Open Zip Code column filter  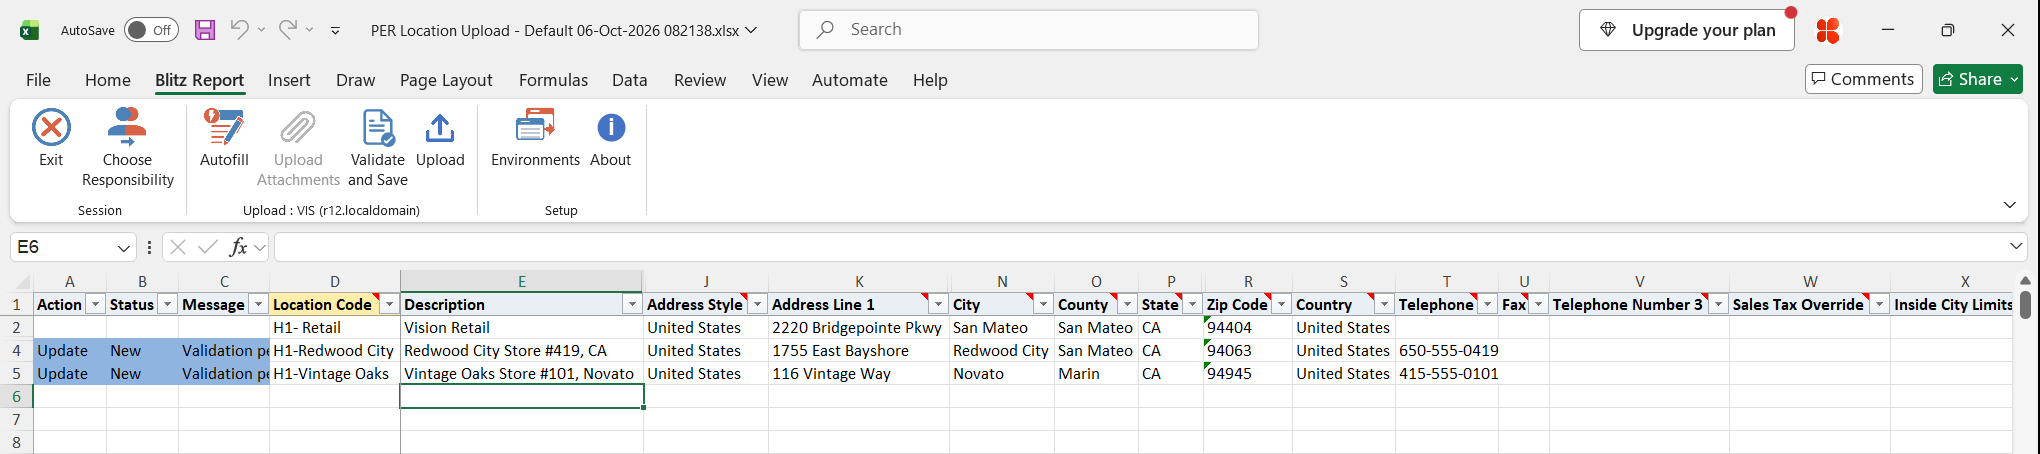(1281, 304)
